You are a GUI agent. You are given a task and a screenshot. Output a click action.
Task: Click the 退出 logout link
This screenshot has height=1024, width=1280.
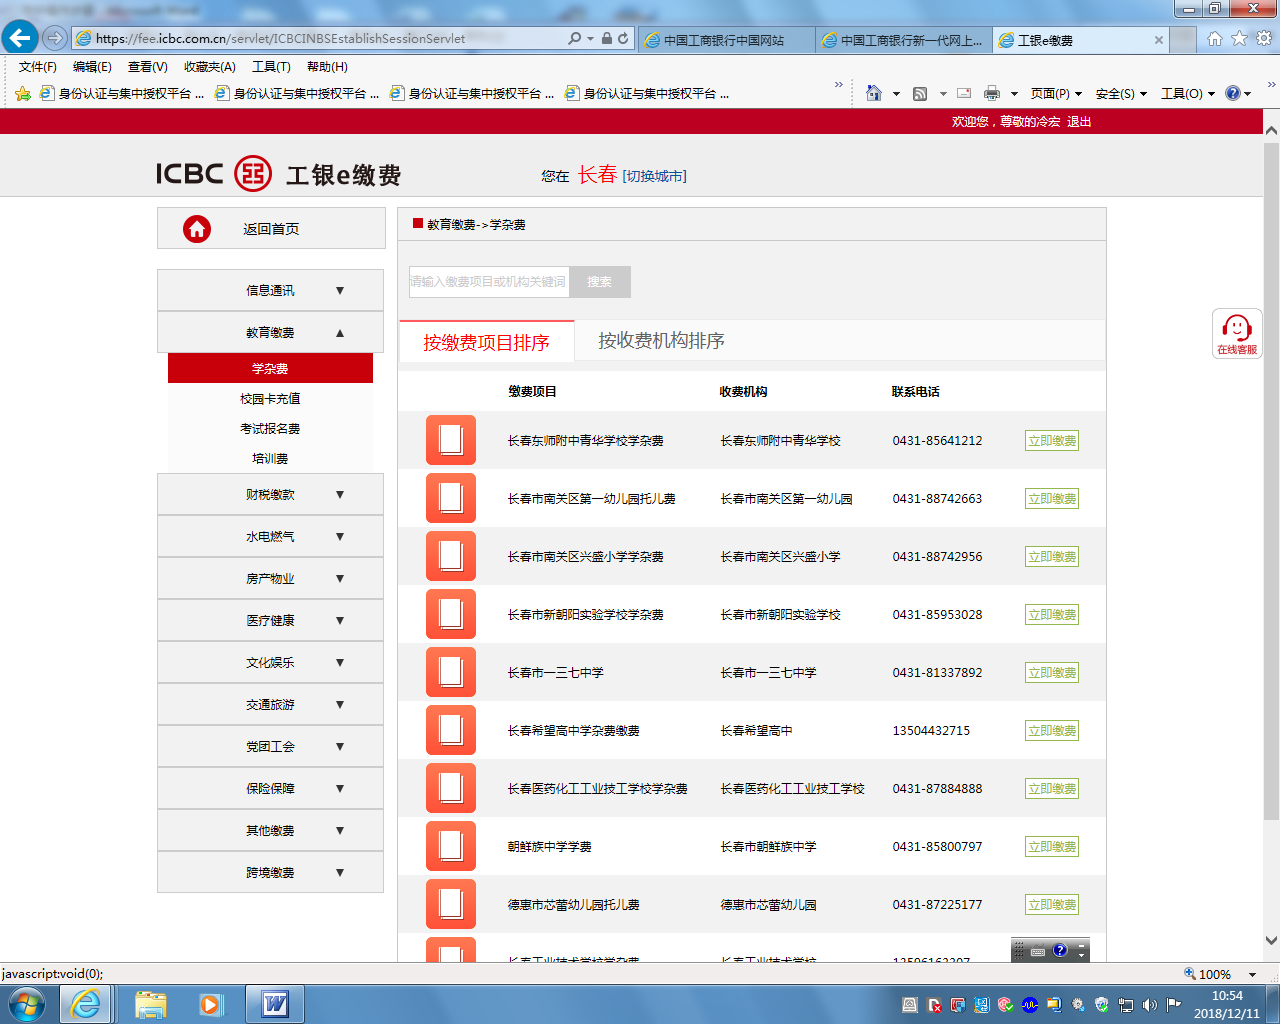coord(1079,122)
